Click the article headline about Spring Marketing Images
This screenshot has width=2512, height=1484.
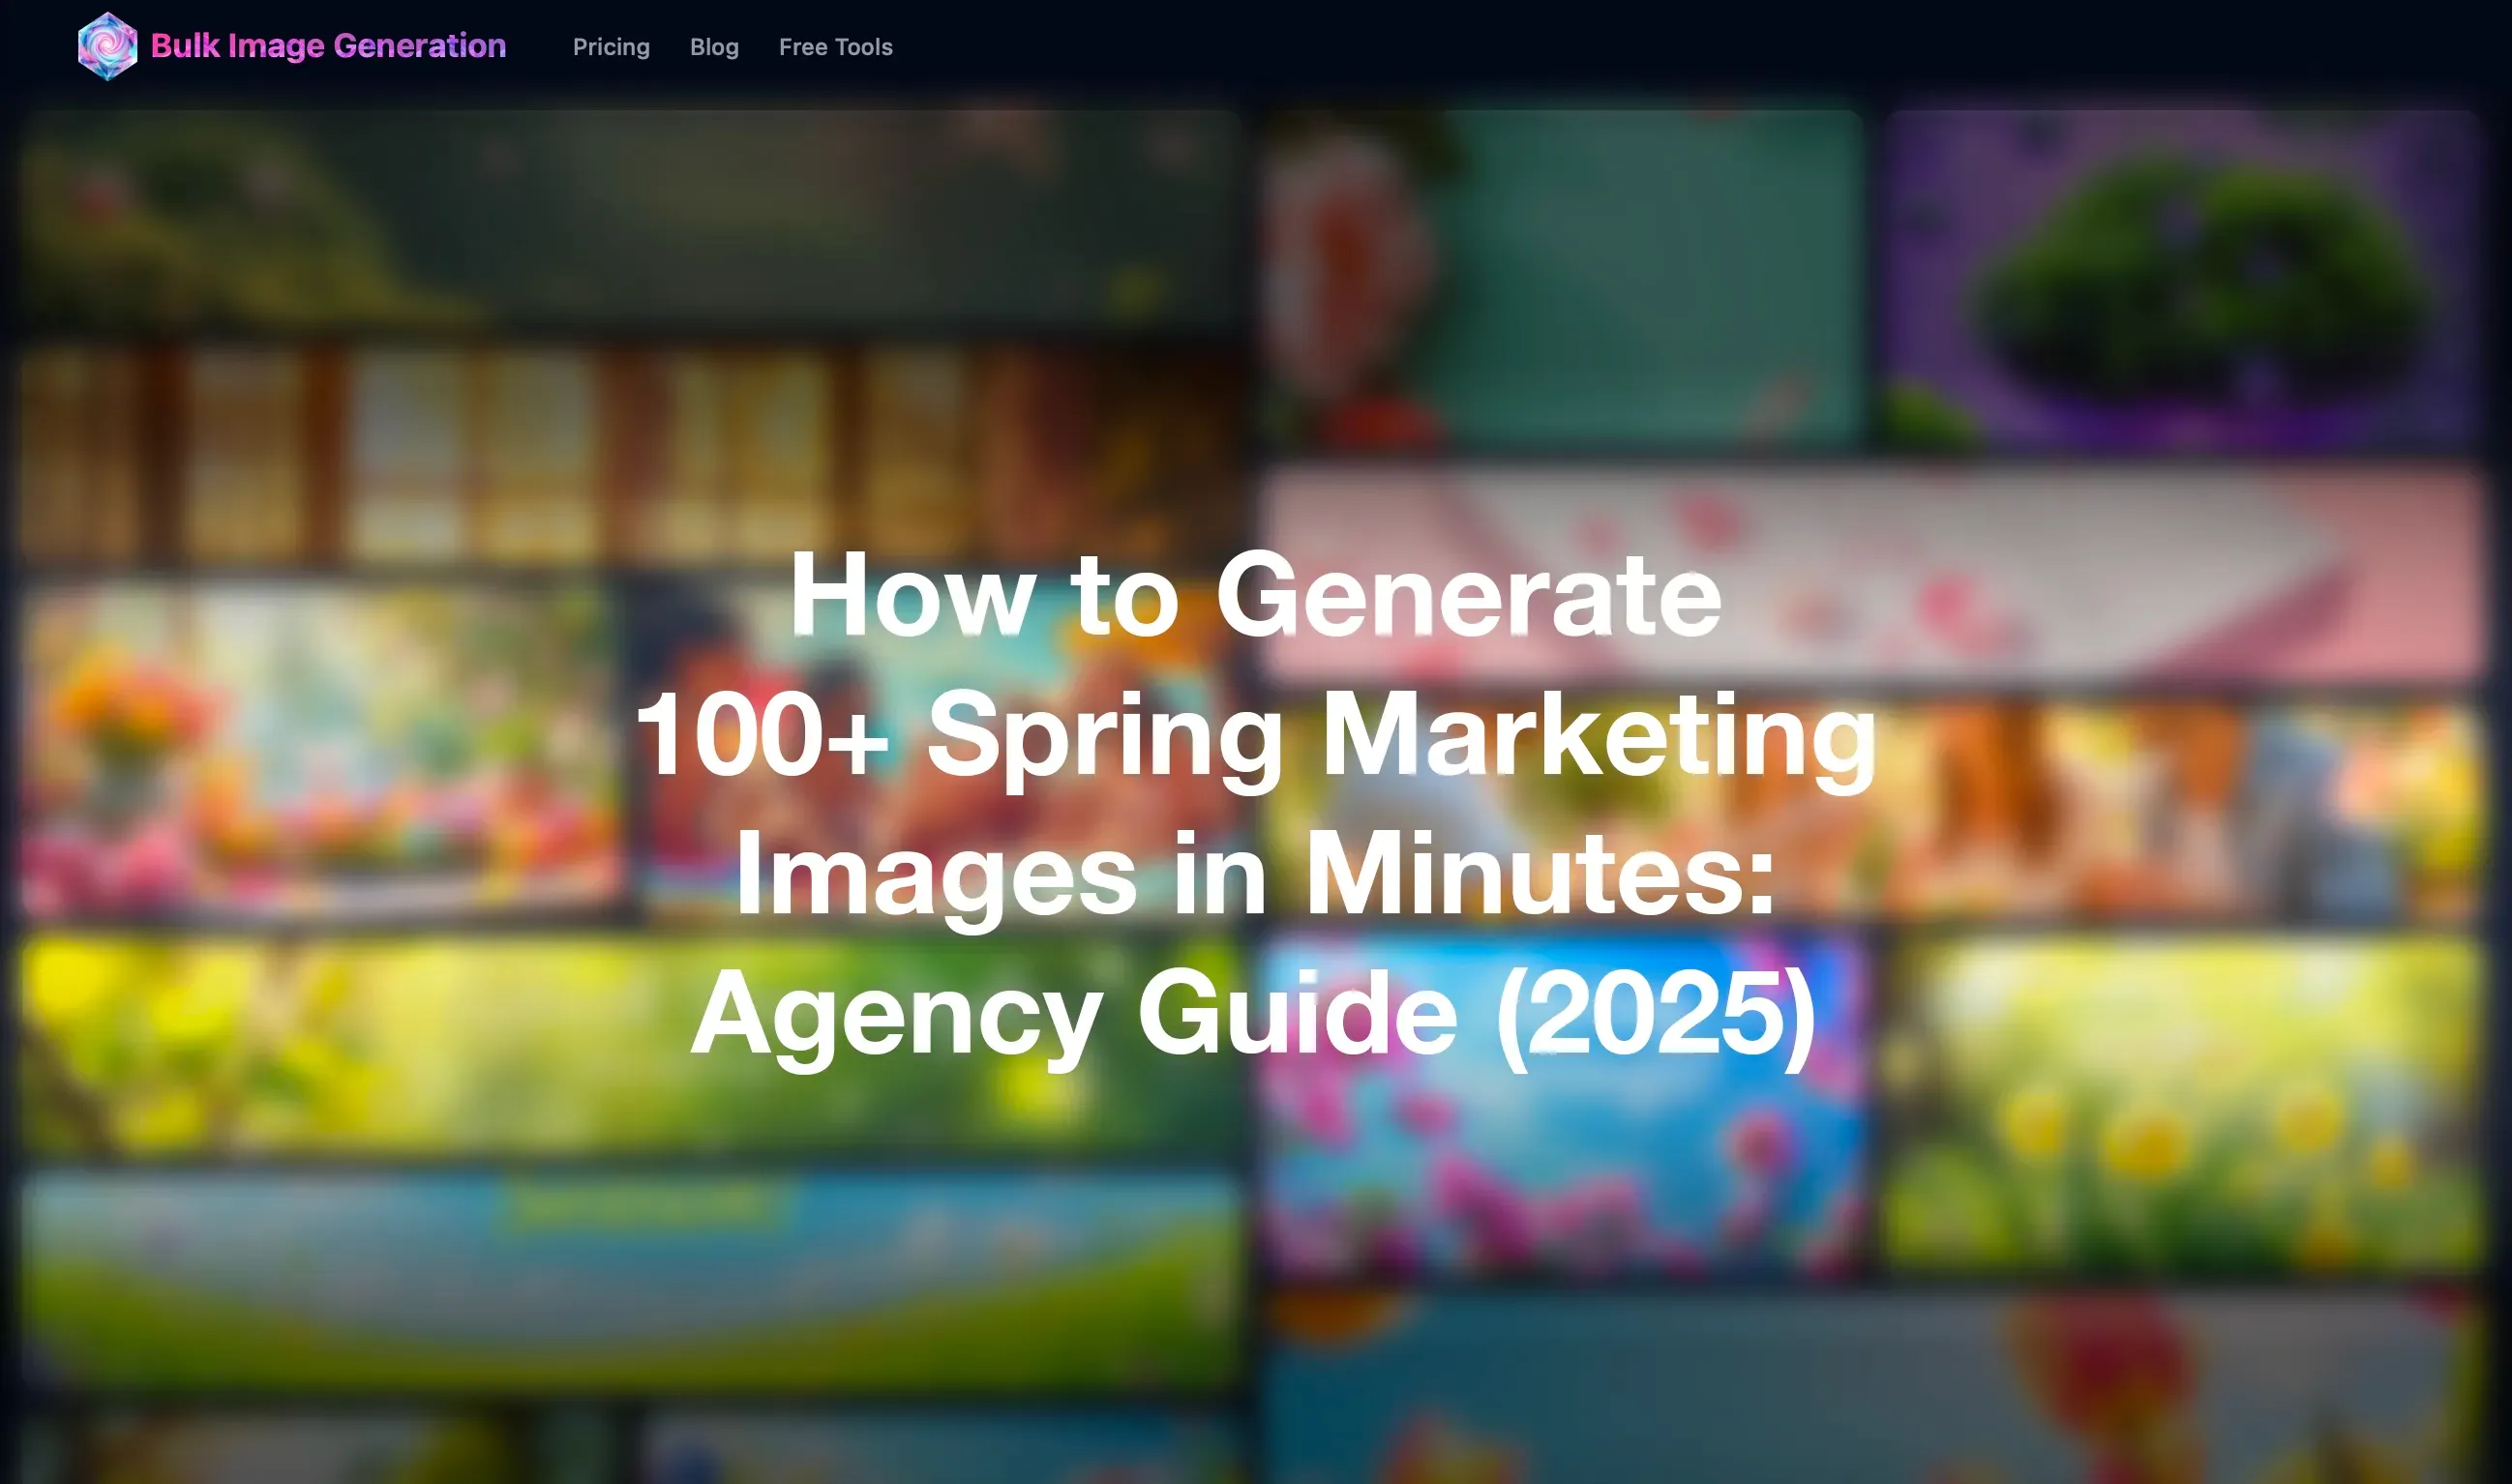click(1255, 805)
